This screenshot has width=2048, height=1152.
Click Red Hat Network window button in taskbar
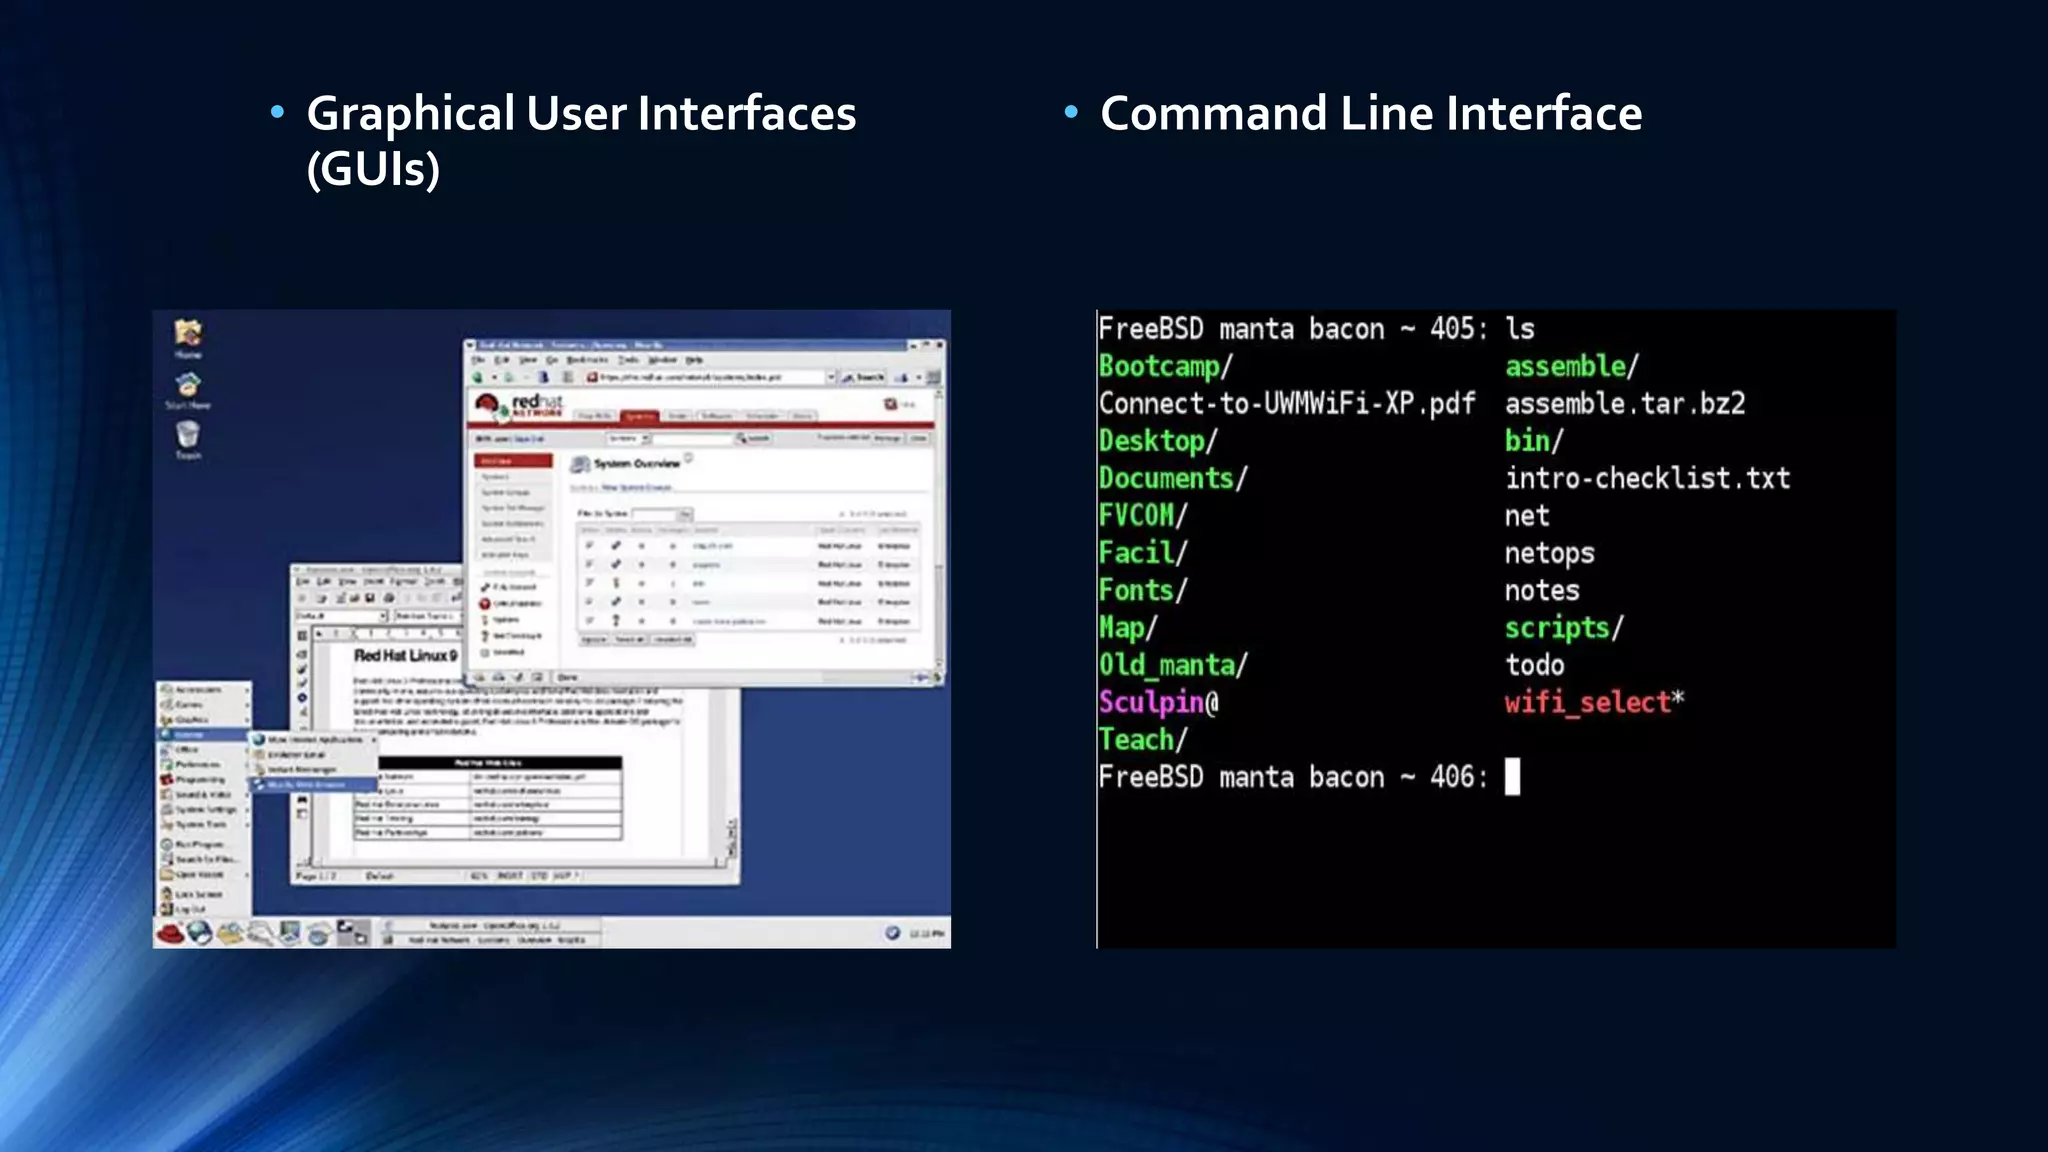tap(493, 940)
